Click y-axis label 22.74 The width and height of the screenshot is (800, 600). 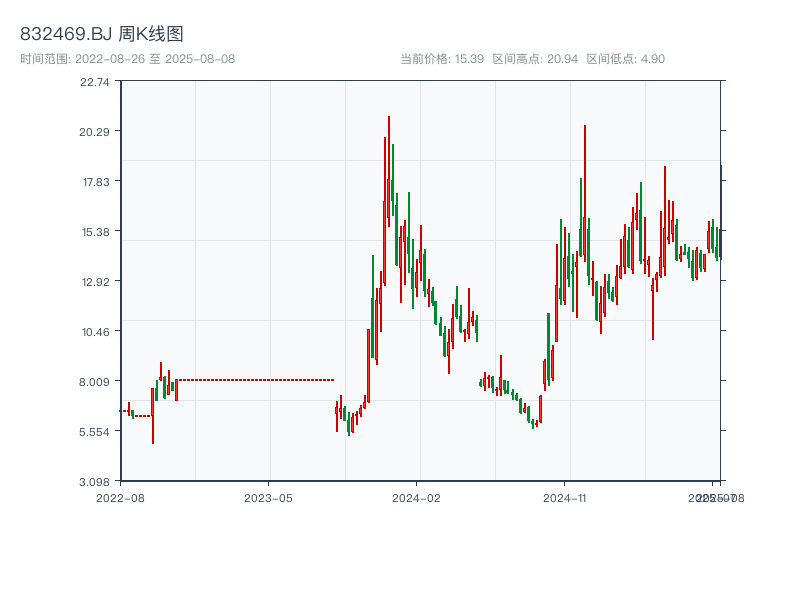click(x=94, y=82)
